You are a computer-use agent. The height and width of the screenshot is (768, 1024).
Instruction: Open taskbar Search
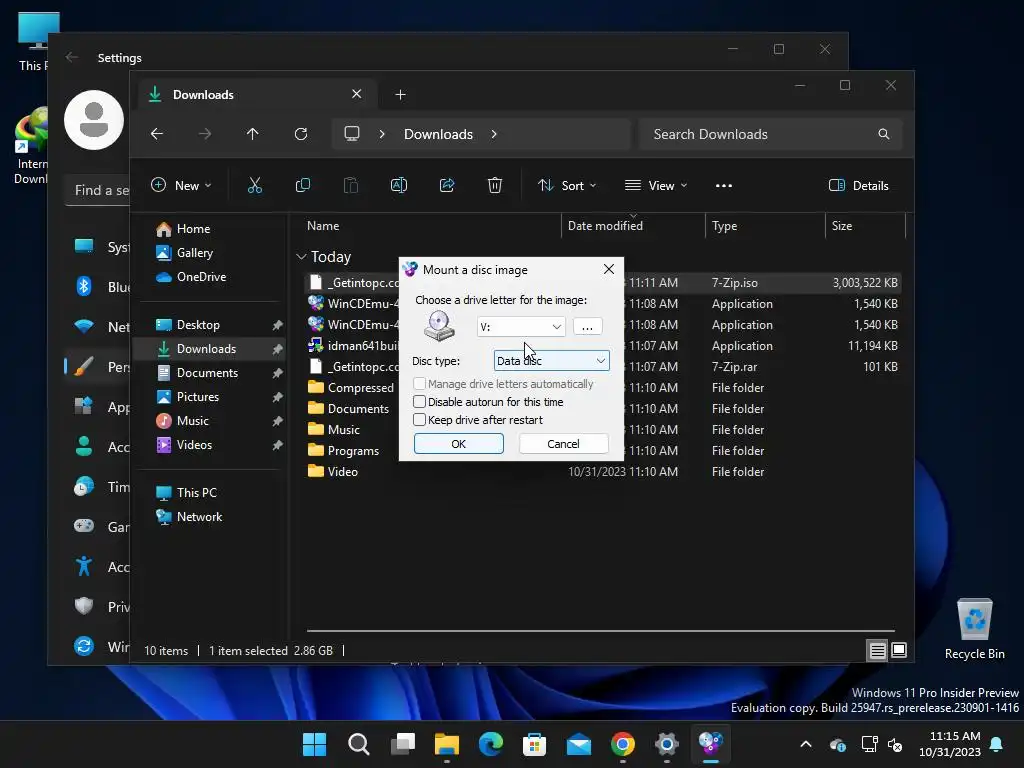point(359,744)
